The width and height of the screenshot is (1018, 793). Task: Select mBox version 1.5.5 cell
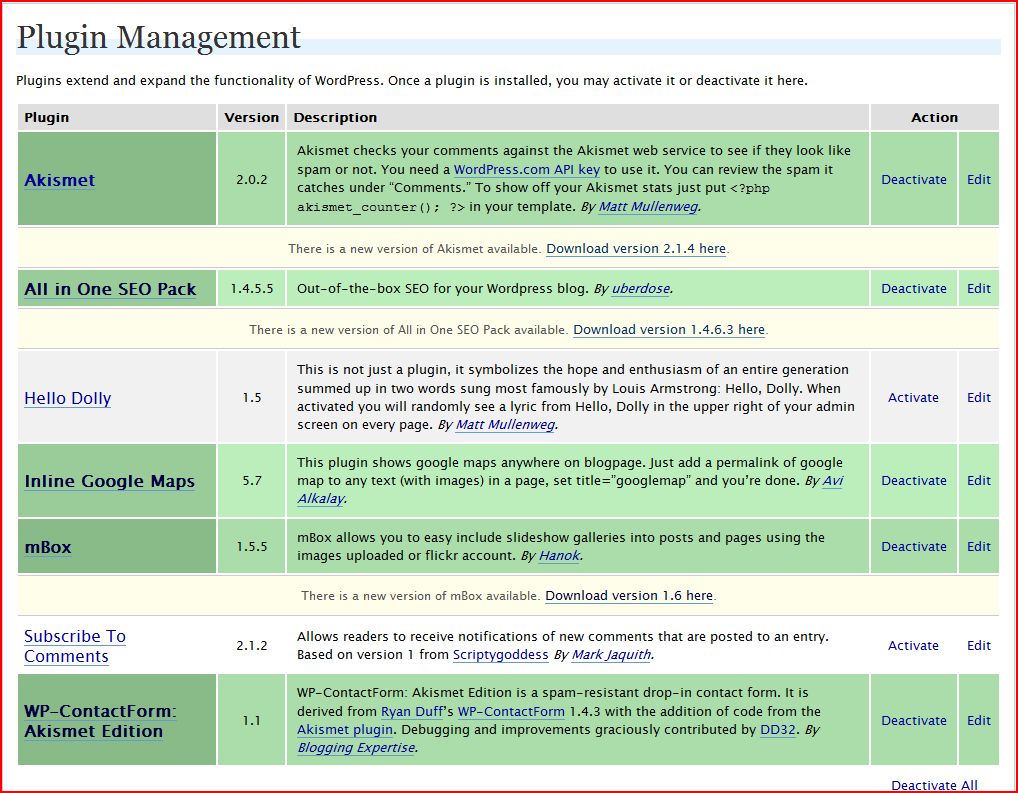coord(251,546)
